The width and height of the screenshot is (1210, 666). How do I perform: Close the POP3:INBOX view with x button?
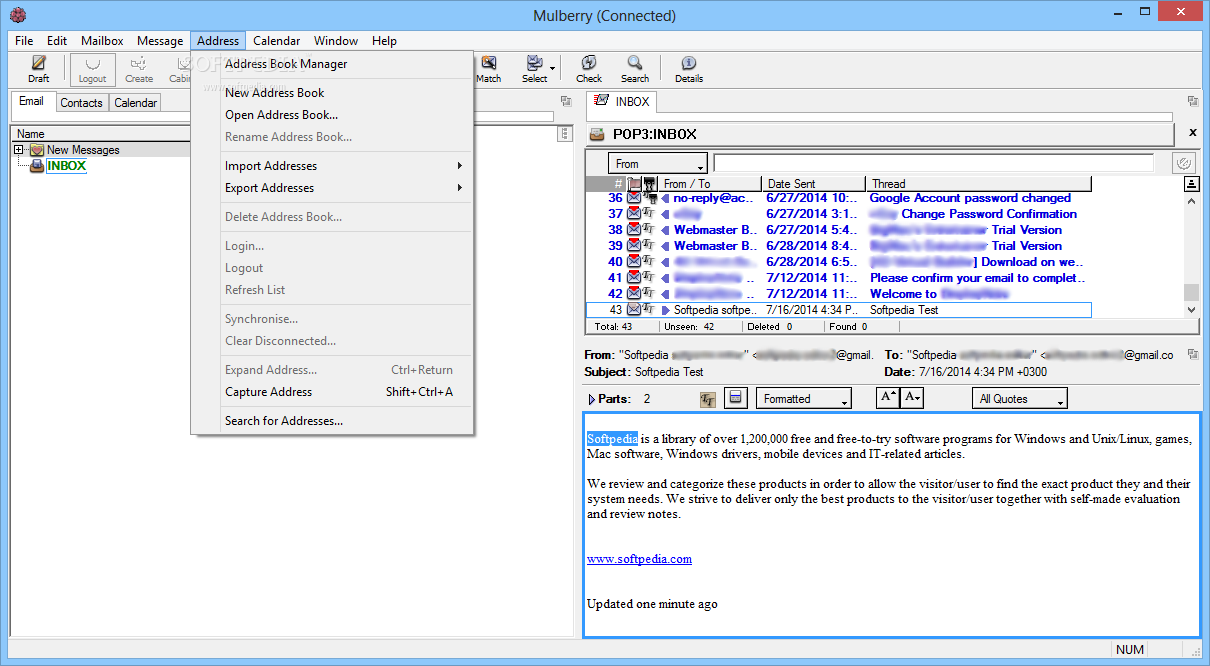[1191, 133]
